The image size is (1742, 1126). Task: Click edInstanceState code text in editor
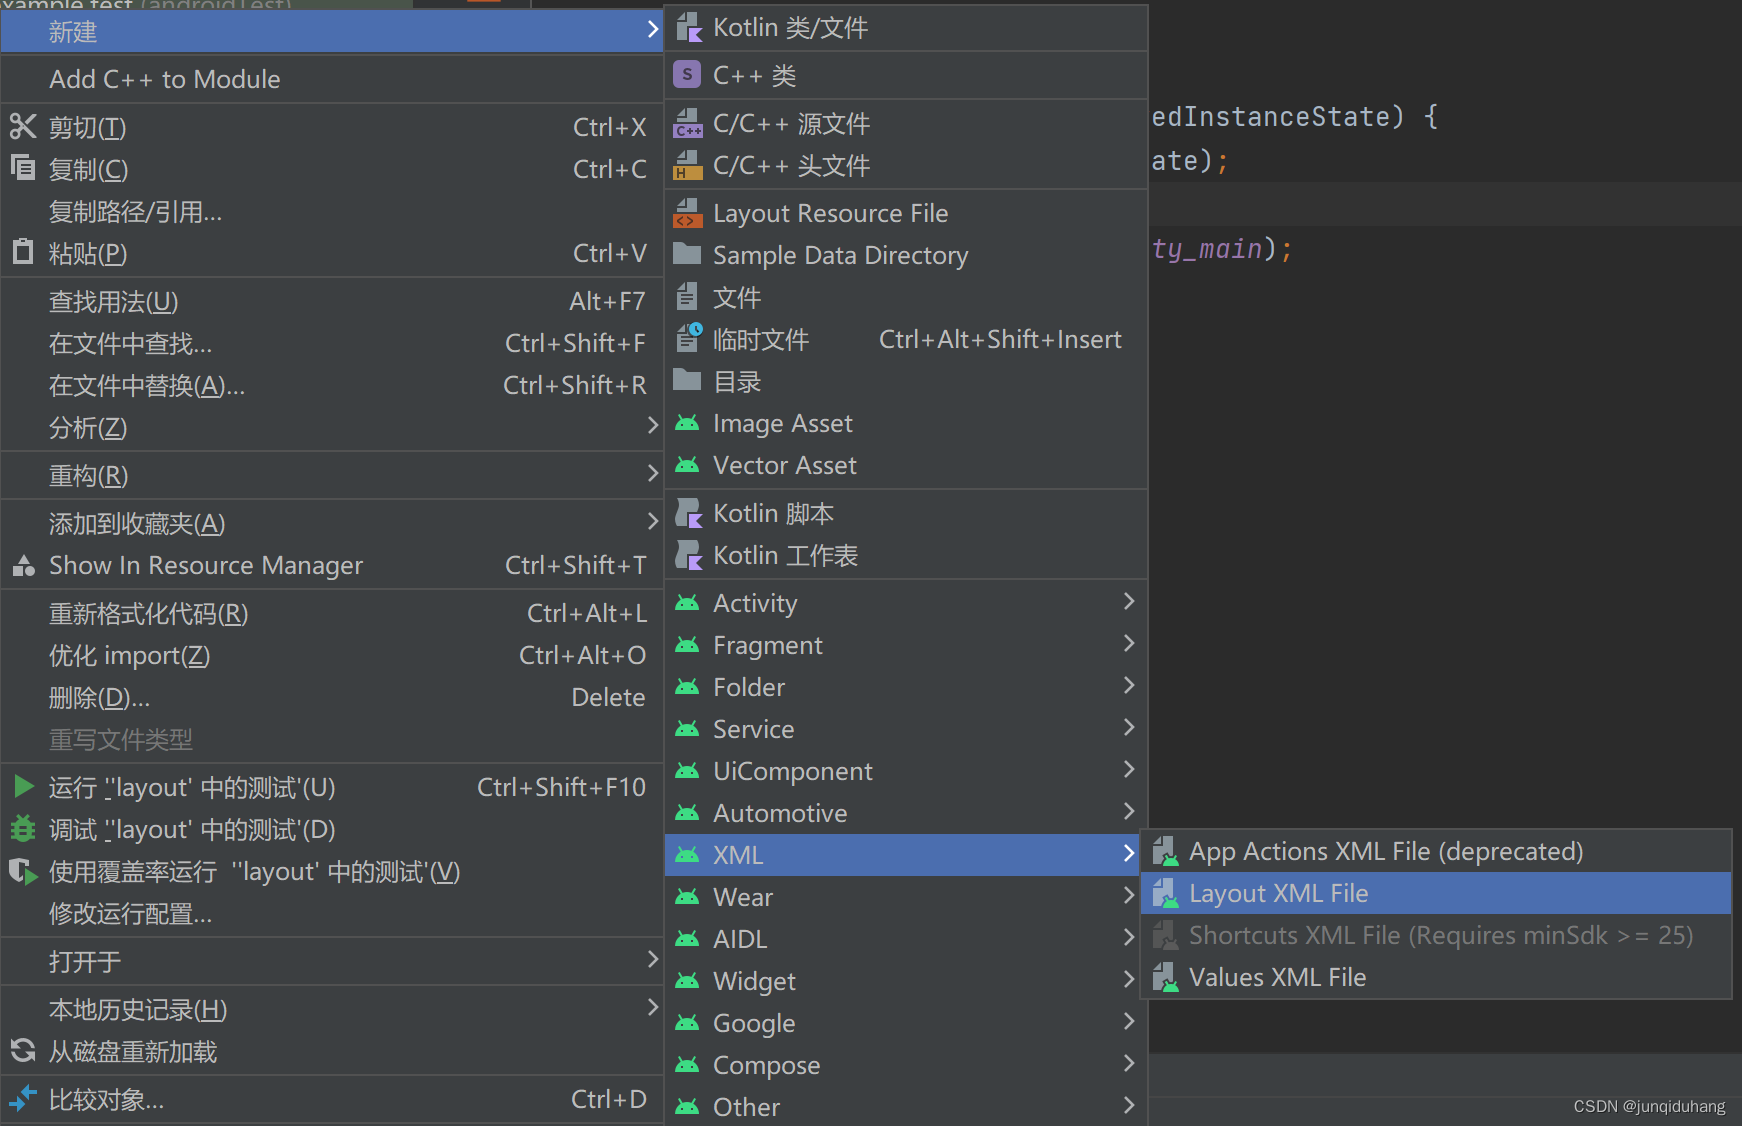pyautogui.click(x=1271, y=117)
